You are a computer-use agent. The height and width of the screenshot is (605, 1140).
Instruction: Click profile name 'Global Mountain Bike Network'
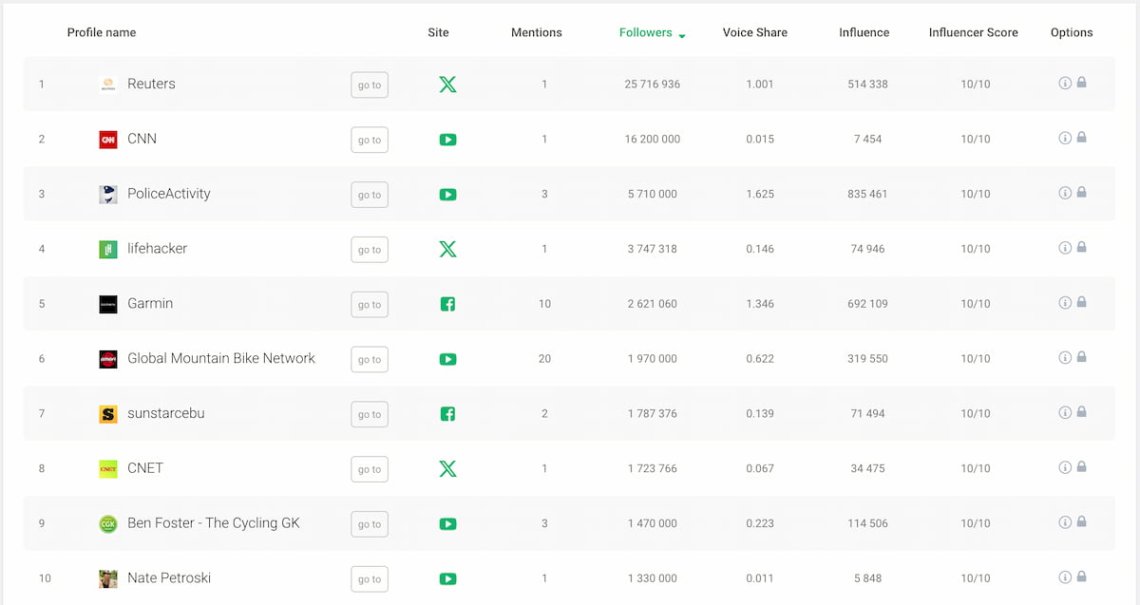221,358
